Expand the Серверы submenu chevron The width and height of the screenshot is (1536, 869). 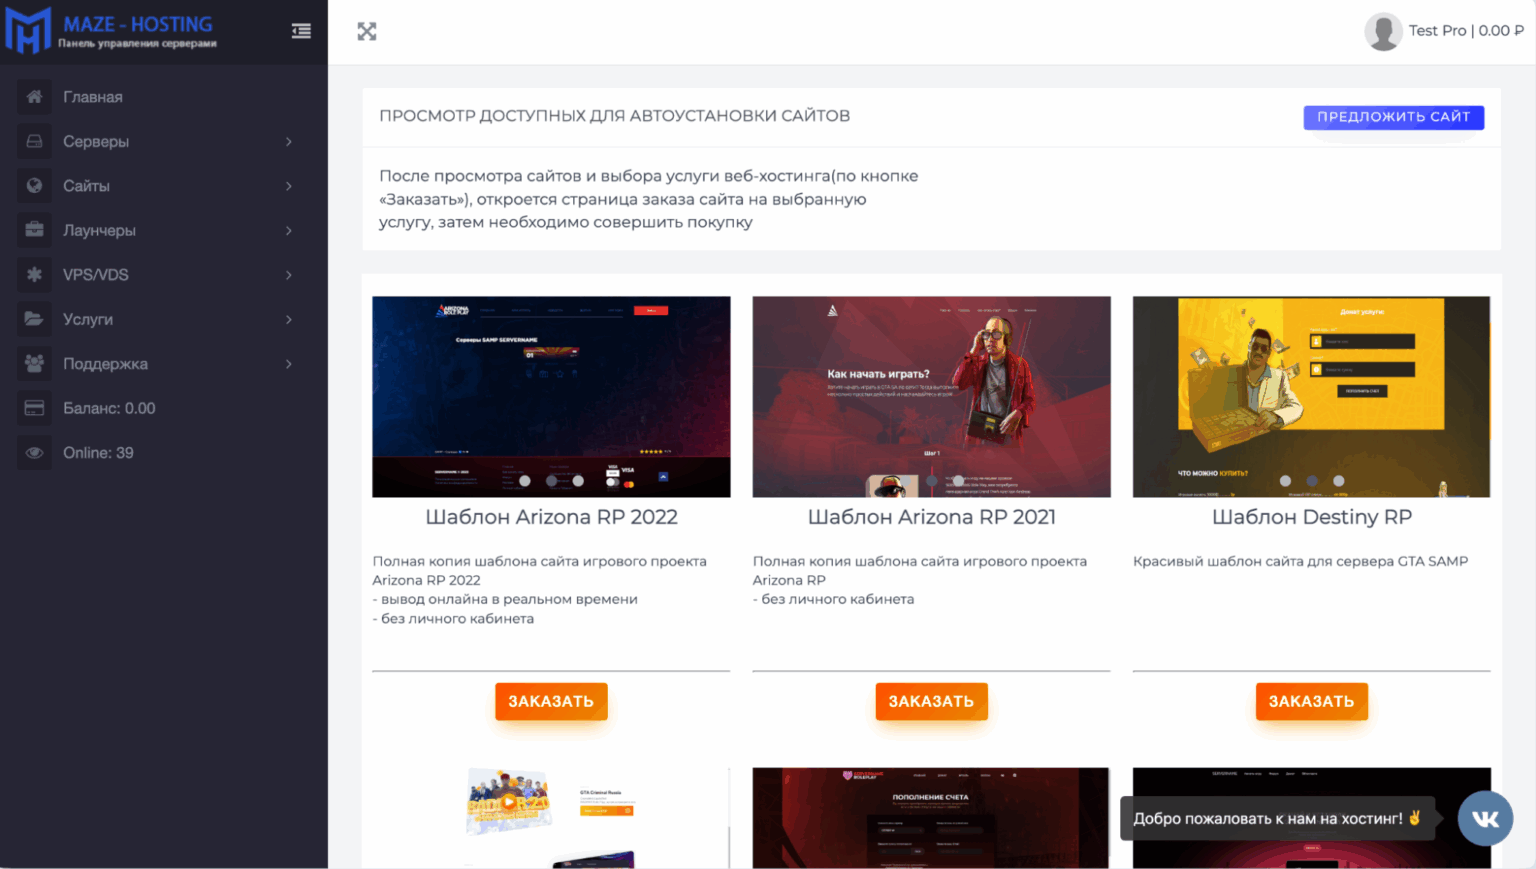tap(289, 141)
